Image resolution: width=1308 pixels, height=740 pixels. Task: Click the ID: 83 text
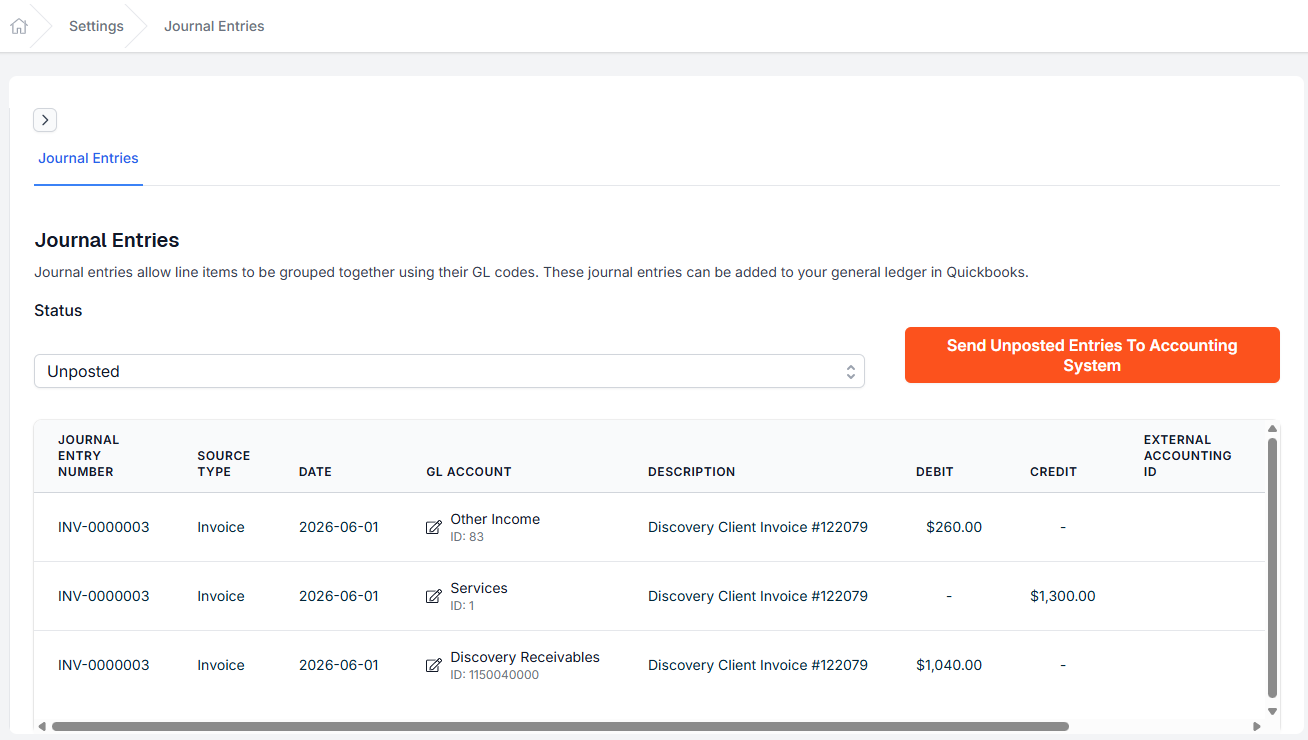coord(467,537)
